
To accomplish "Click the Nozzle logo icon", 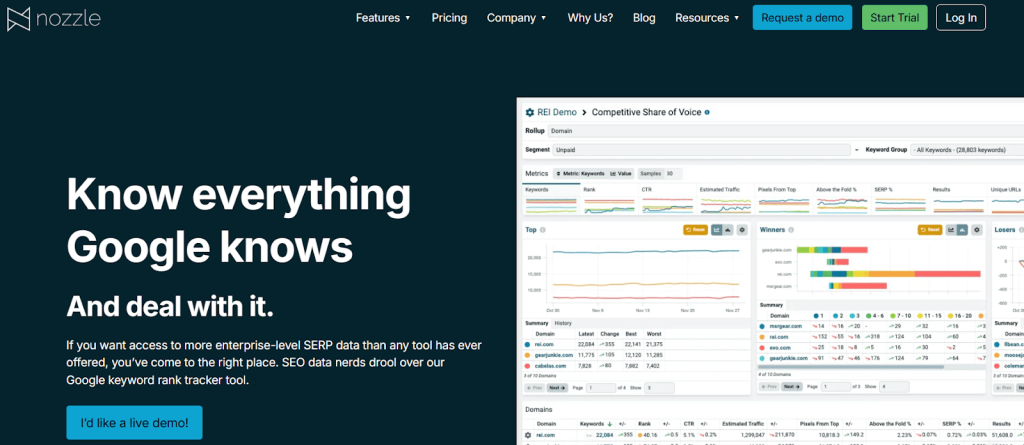I will pos(19,18).
